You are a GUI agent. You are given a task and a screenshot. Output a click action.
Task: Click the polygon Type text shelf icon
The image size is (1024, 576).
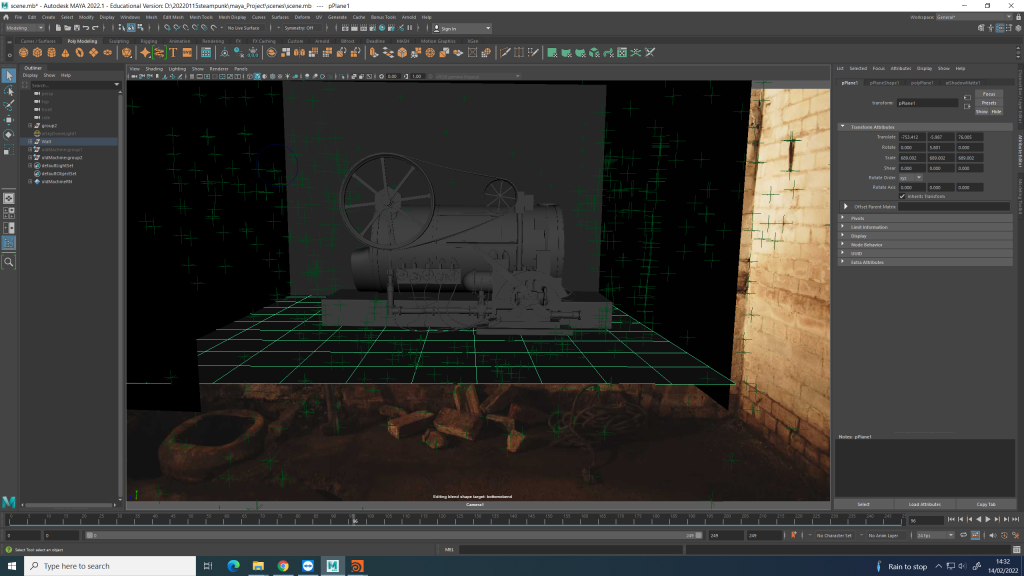(173, 52)
